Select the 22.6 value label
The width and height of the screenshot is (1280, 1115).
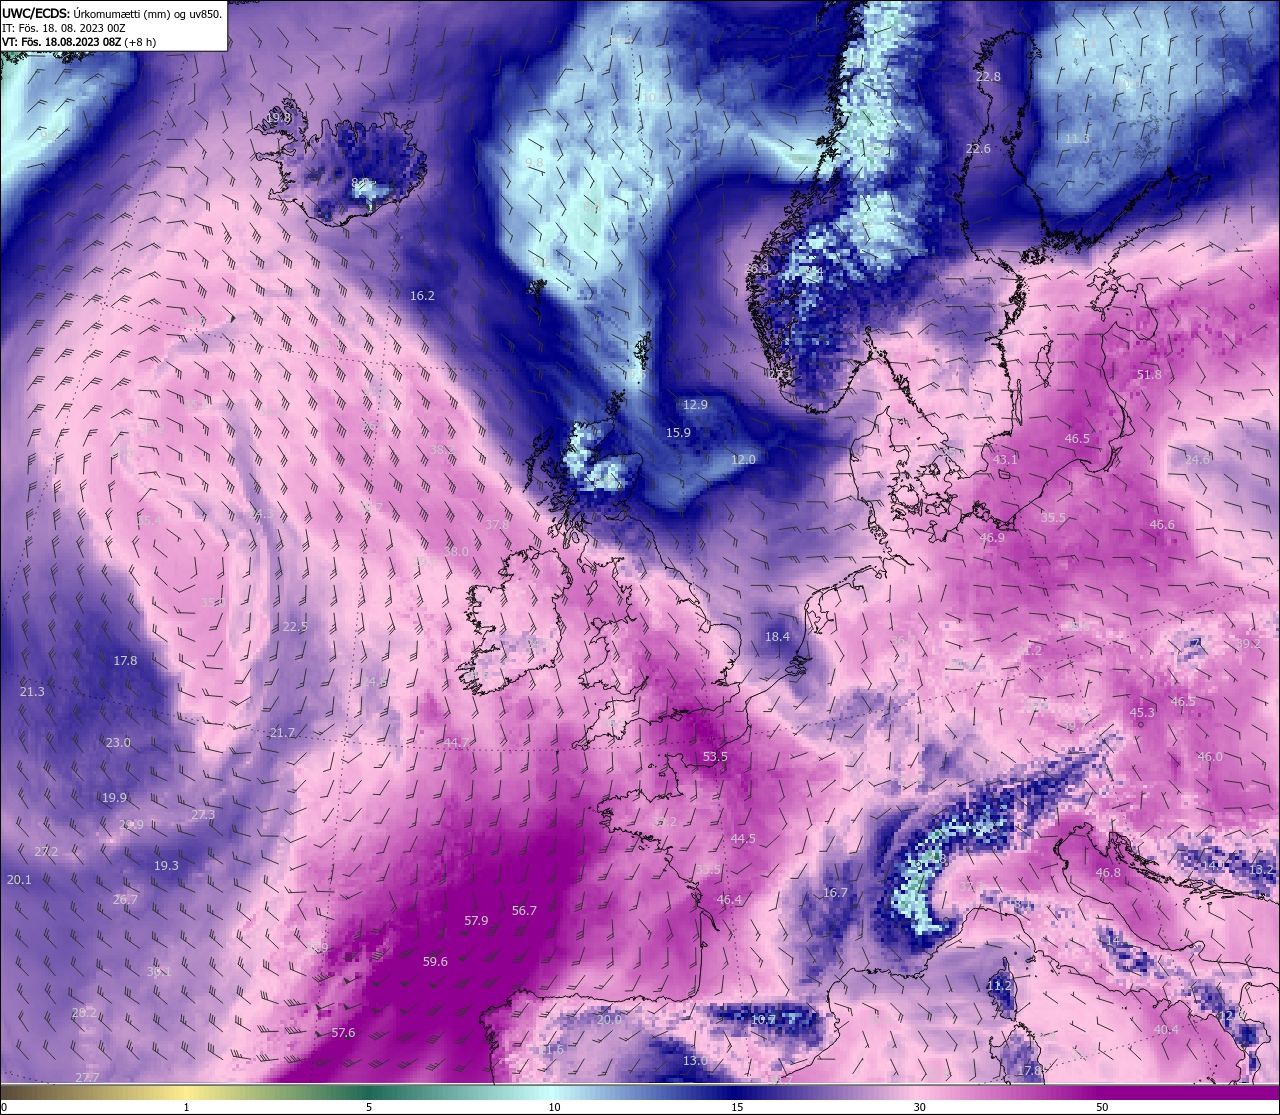978,148
